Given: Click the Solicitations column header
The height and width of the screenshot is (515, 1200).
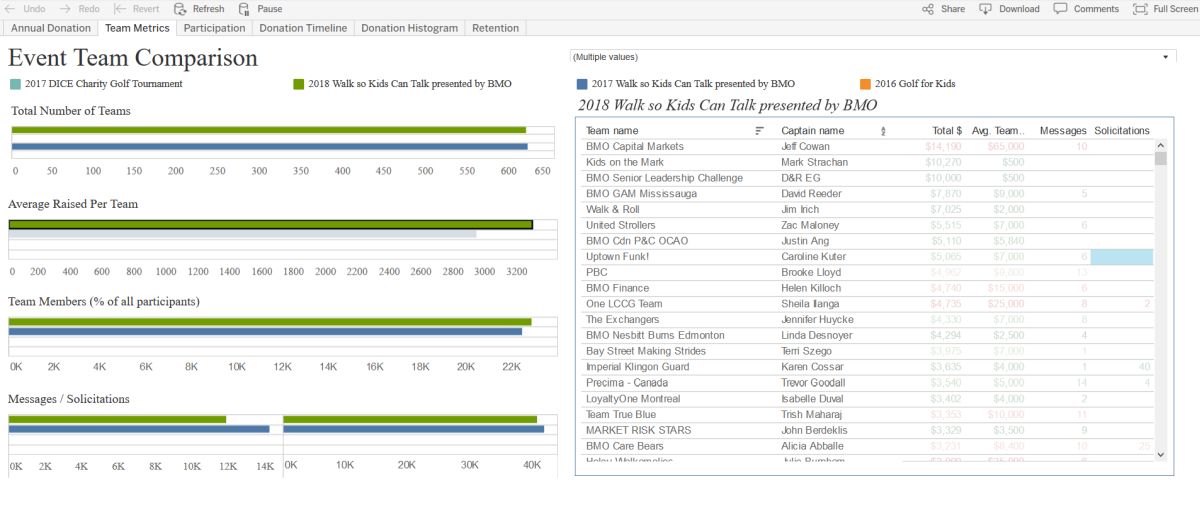Looking at the screenshot, I should pyautogui.click(x=1122, y=131).
